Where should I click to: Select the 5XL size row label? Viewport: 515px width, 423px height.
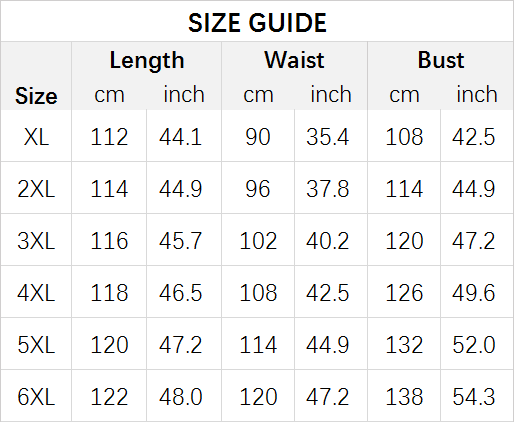36,345
